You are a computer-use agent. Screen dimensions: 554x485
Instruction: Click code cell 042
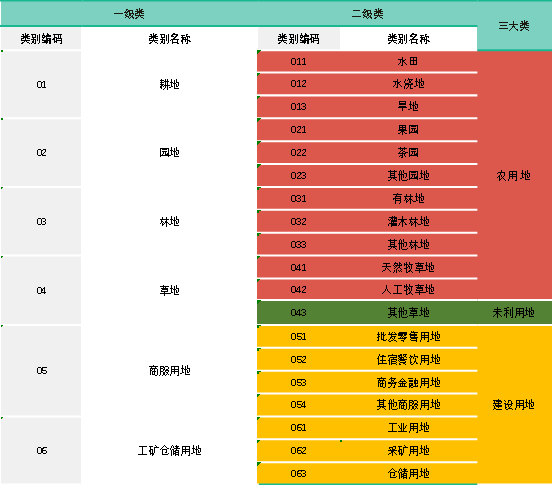tap(299, 290)
